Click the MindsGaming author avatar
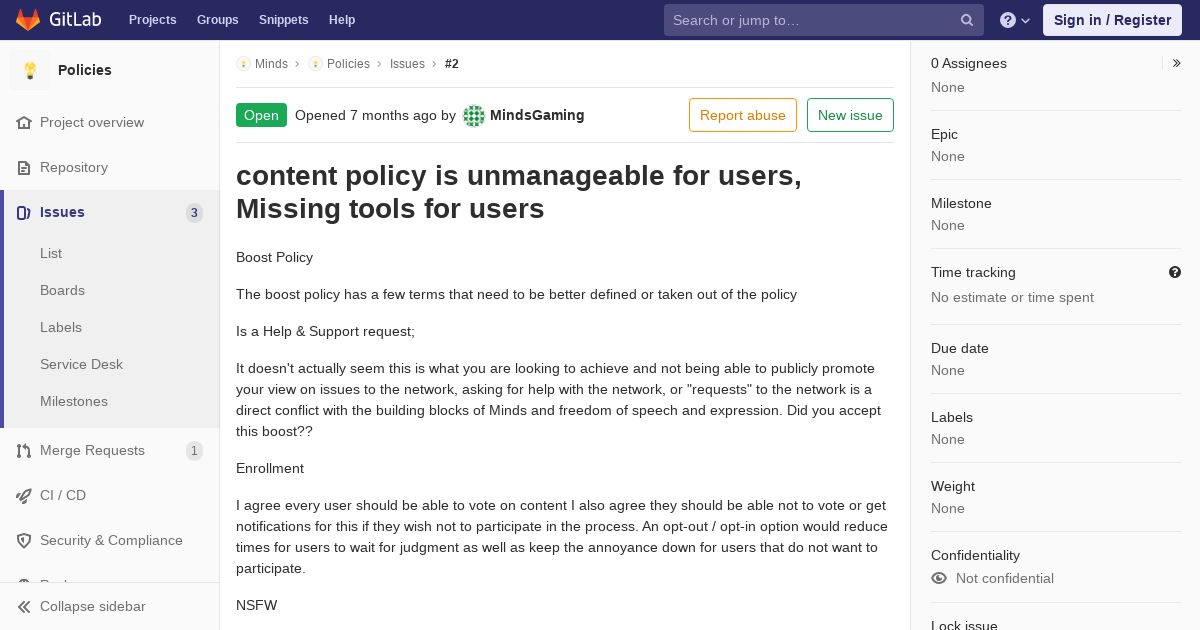The width and height of the screenshot is (1200, 630). click(x=474, y=116)
